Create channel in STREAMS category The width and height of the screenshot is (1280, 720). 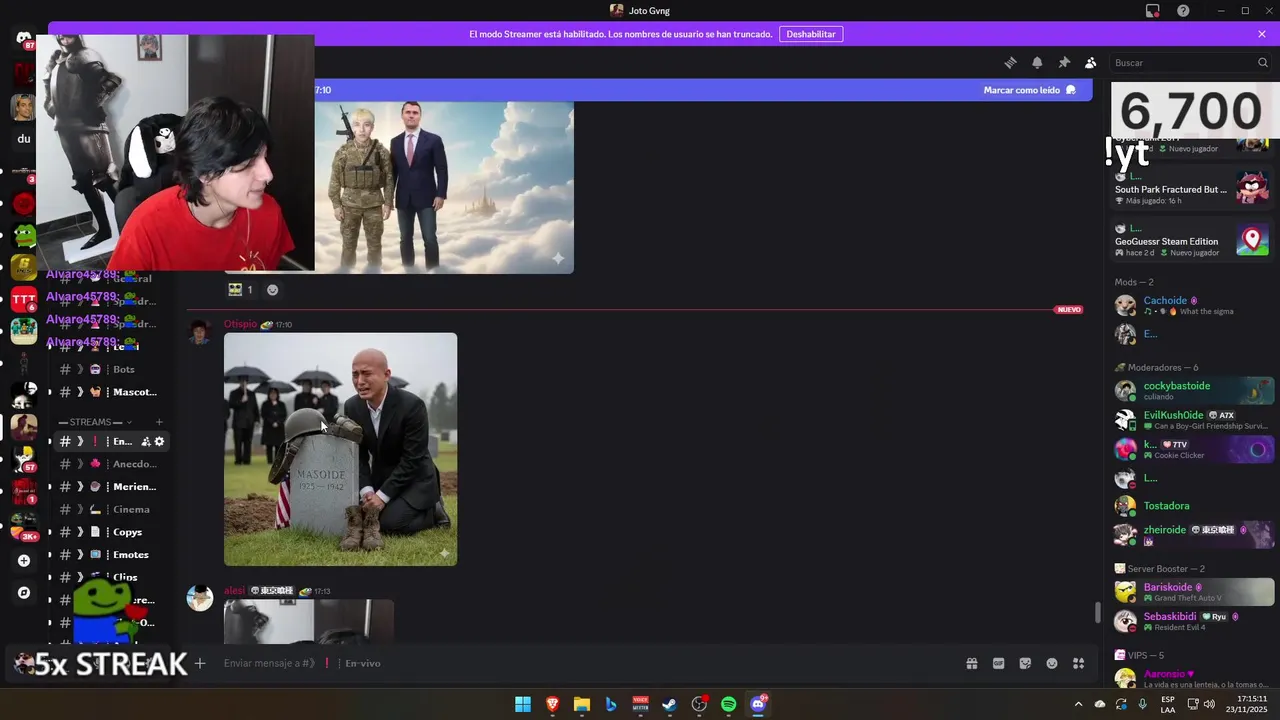159,422
